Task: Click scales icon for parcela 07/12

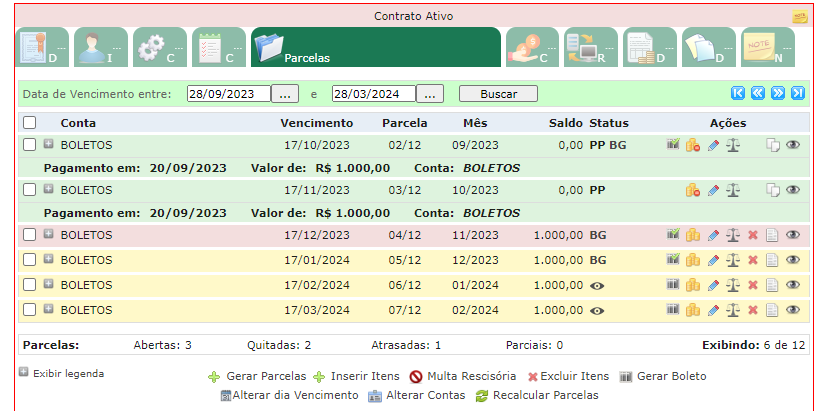Action: pyautogui.click(x=733, y=310)
